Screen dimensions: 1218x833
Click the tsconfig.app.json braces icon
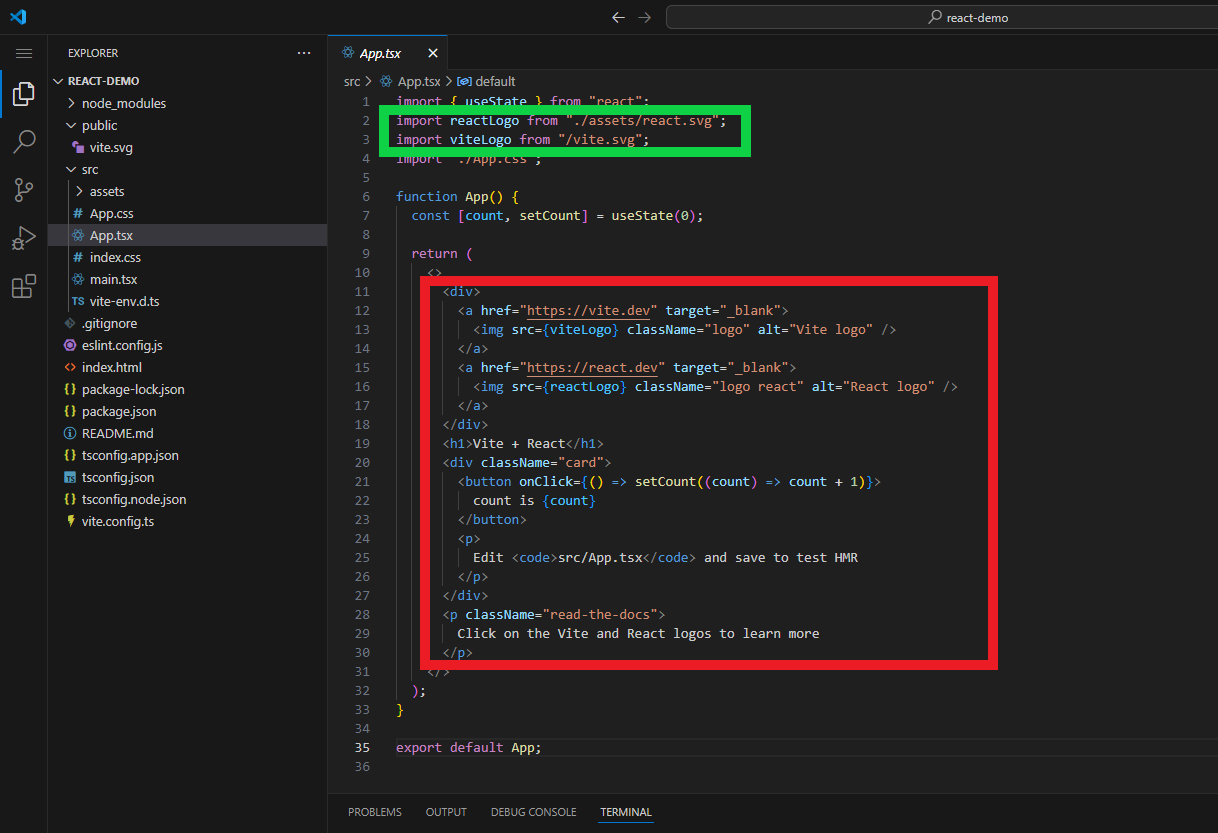70,455
